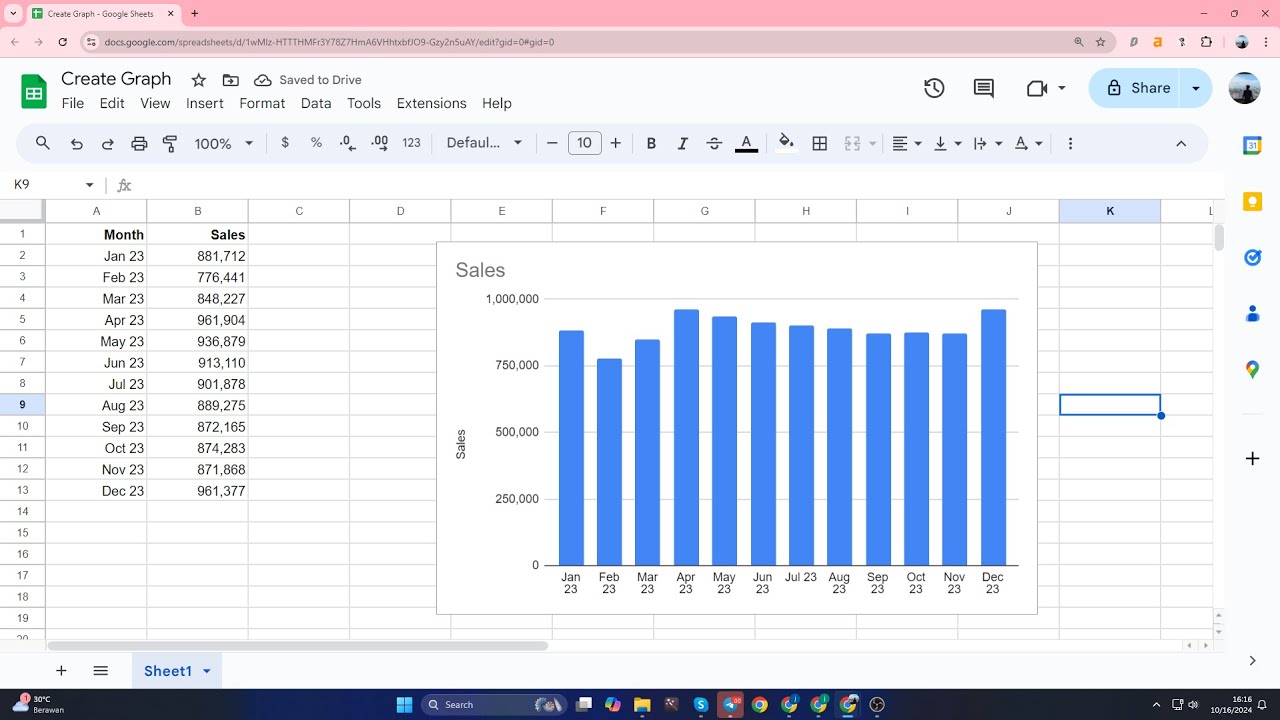This screenshot has height=720, width=1280.
Task: Activate the paint format tool
Action: (170, 143)
